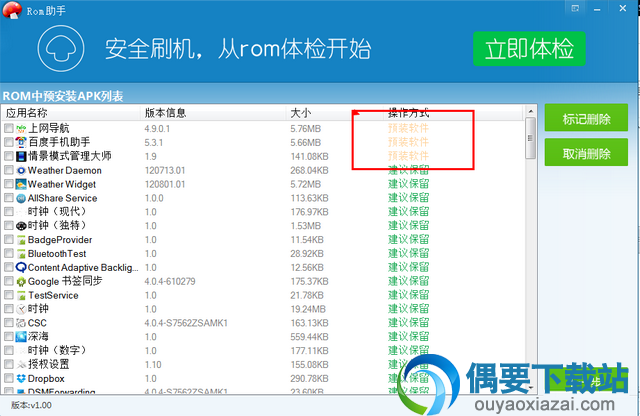This screenshot has height=416, width=640.
Task: Click the list's vertical scrollbar thumb
Action: pyautogui.click(x=530, y=138)
